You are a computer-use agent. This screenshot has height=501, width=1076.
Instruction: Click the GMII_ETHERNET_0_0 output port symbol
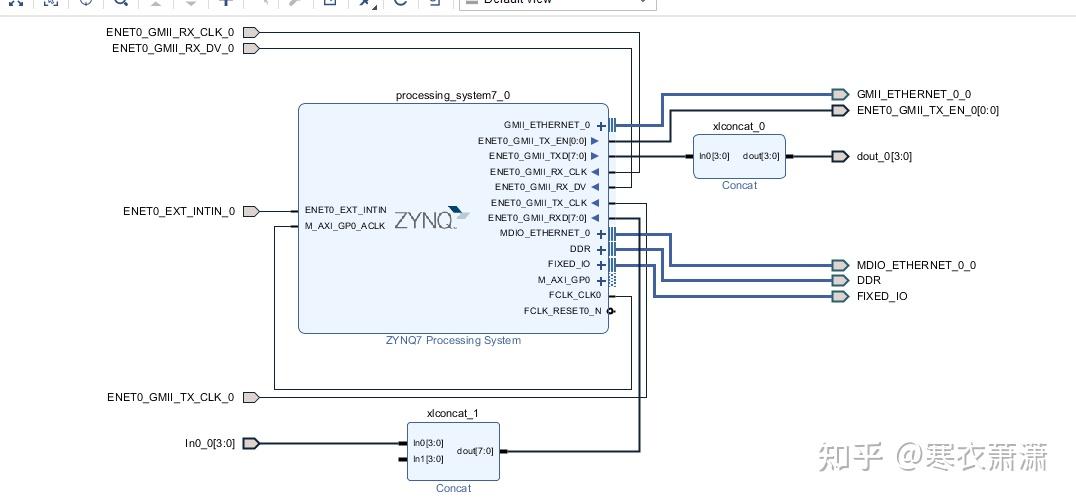coord(840,94)
